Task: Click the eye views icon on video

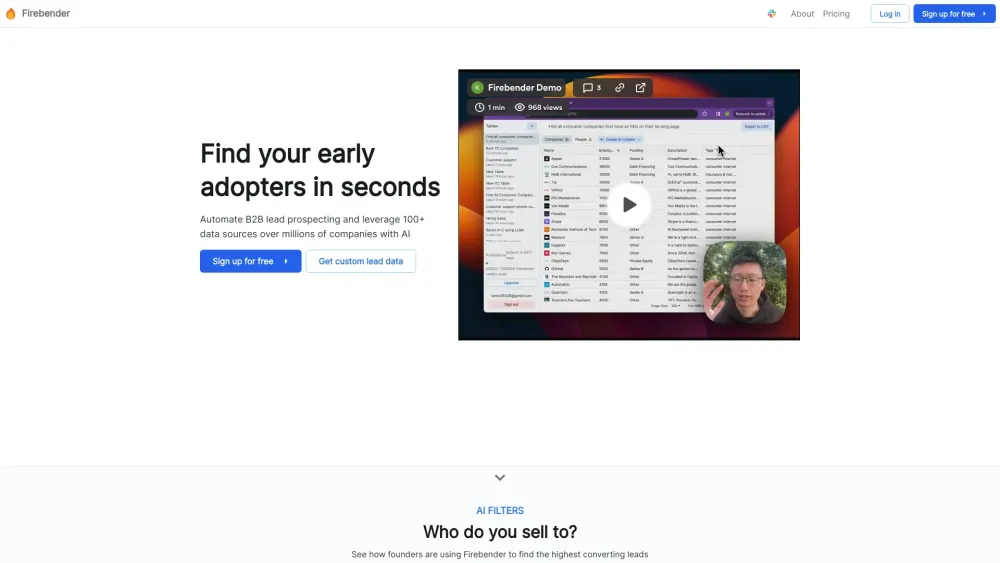Action: [x=520, y=107]
